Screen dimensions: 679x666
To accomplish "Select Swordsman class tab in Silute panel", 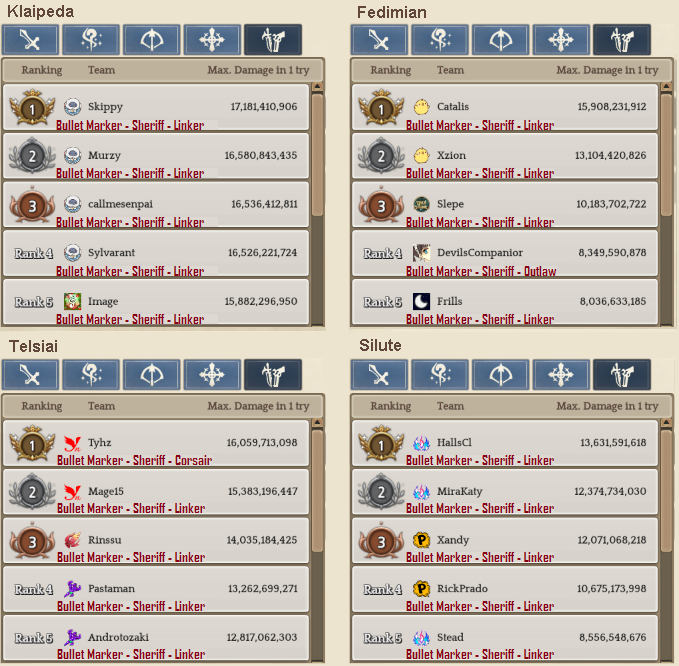I will click(x=379, y=375).
